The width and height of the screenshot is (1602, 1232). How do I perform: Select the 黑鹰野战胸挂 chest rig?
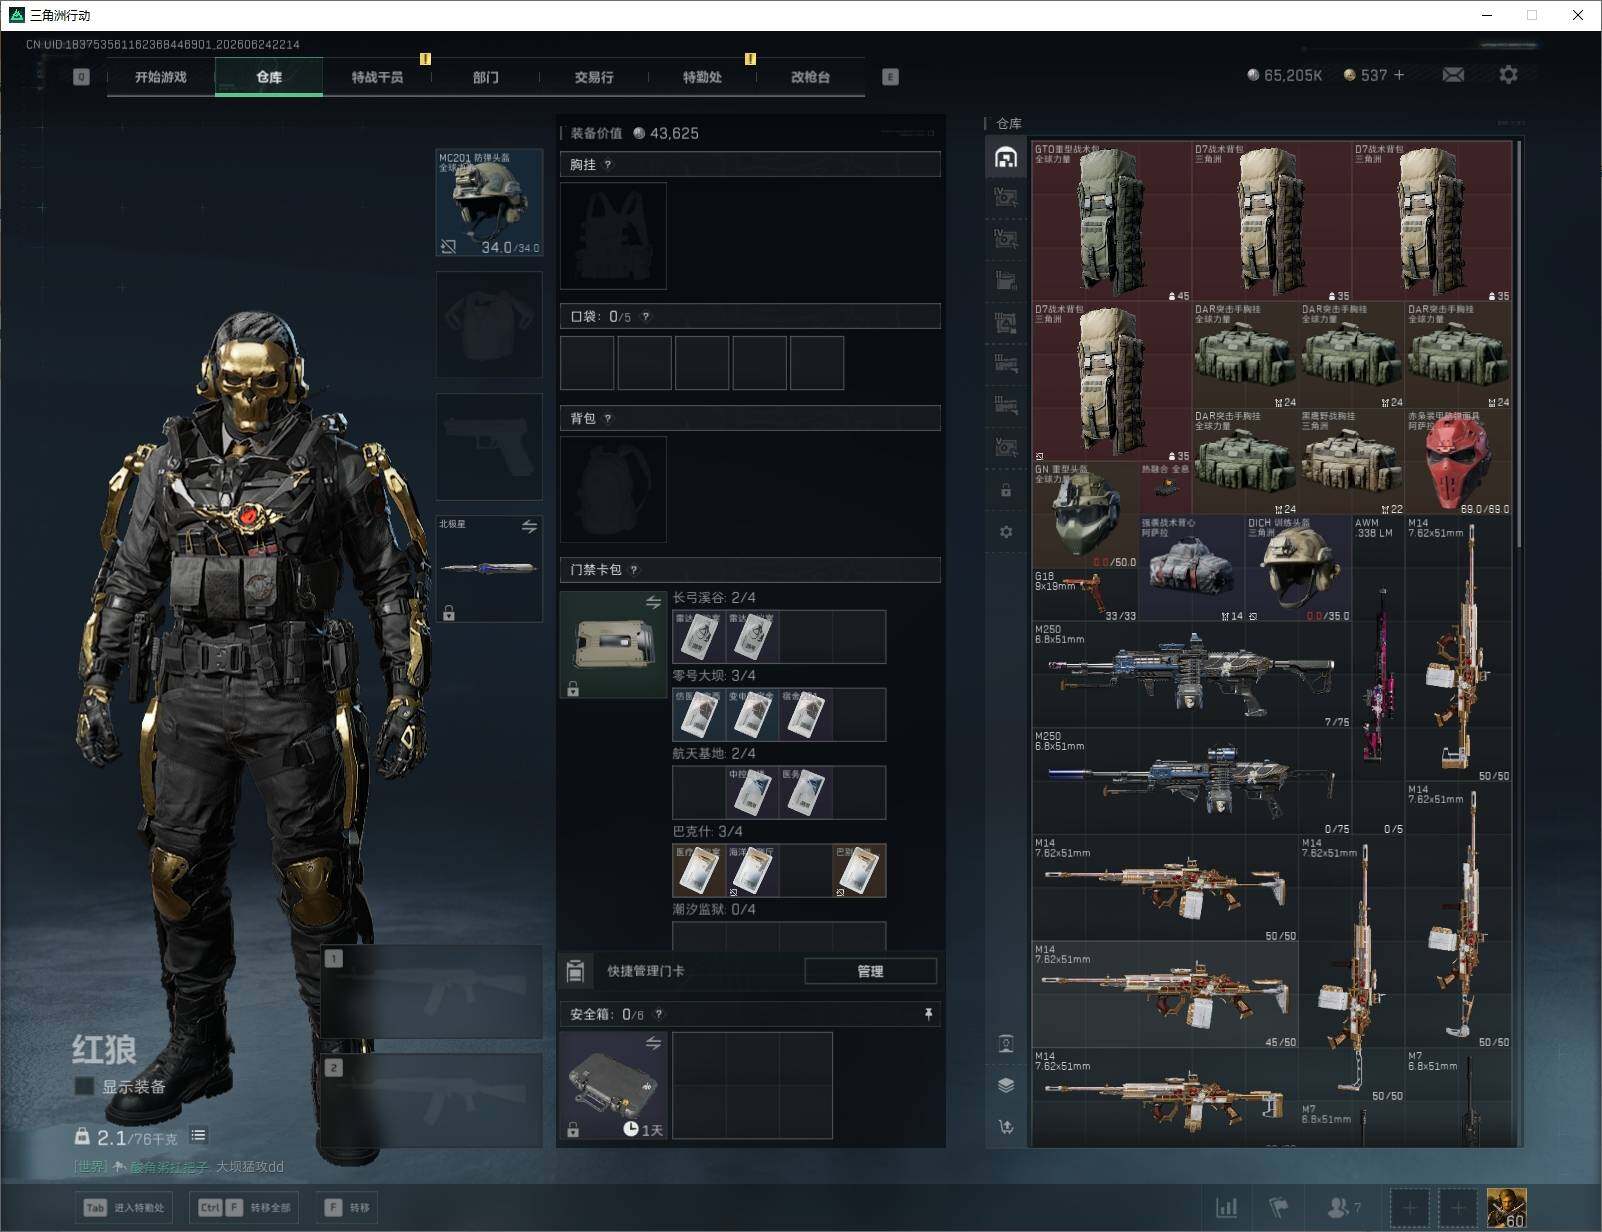click(1351, 462)
